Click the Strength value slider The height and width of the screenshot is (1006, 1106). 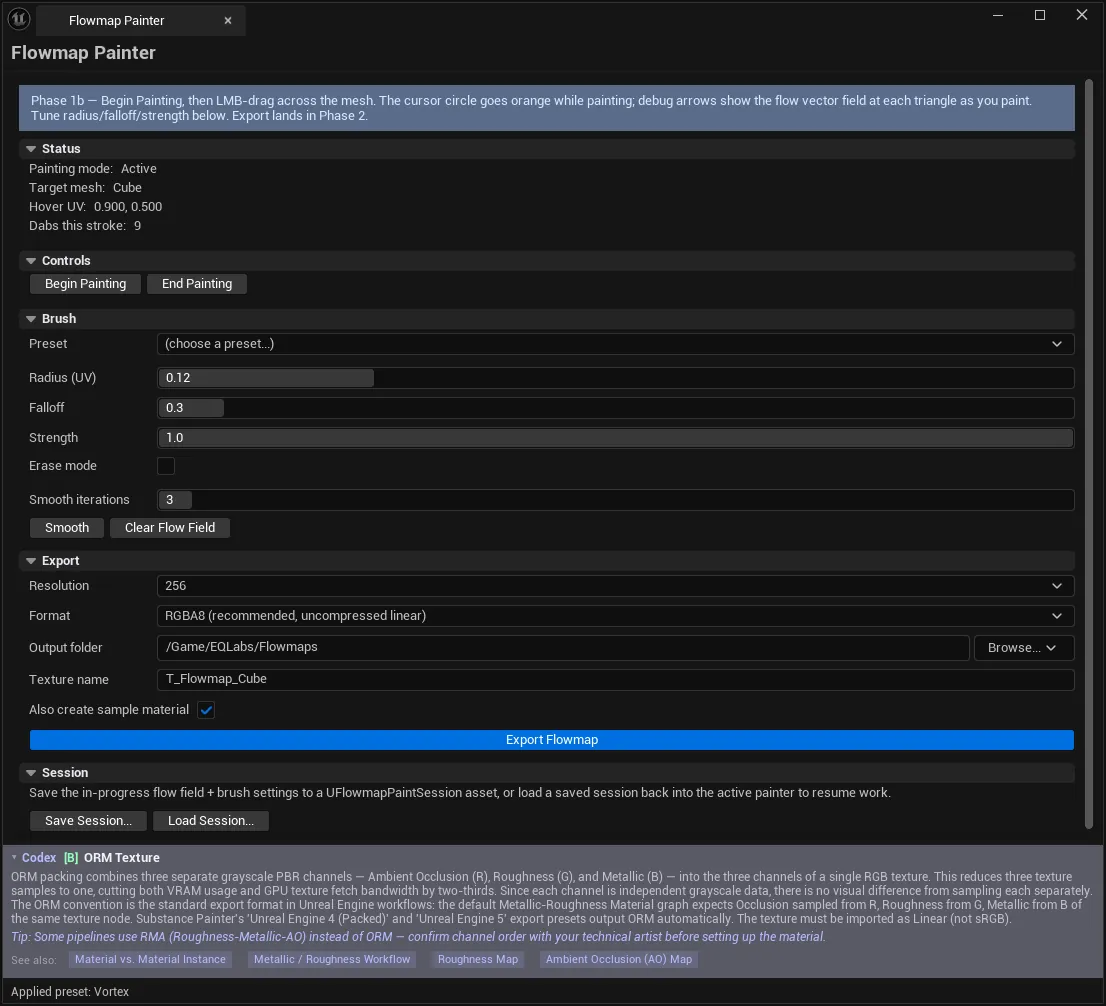point(615,438)
